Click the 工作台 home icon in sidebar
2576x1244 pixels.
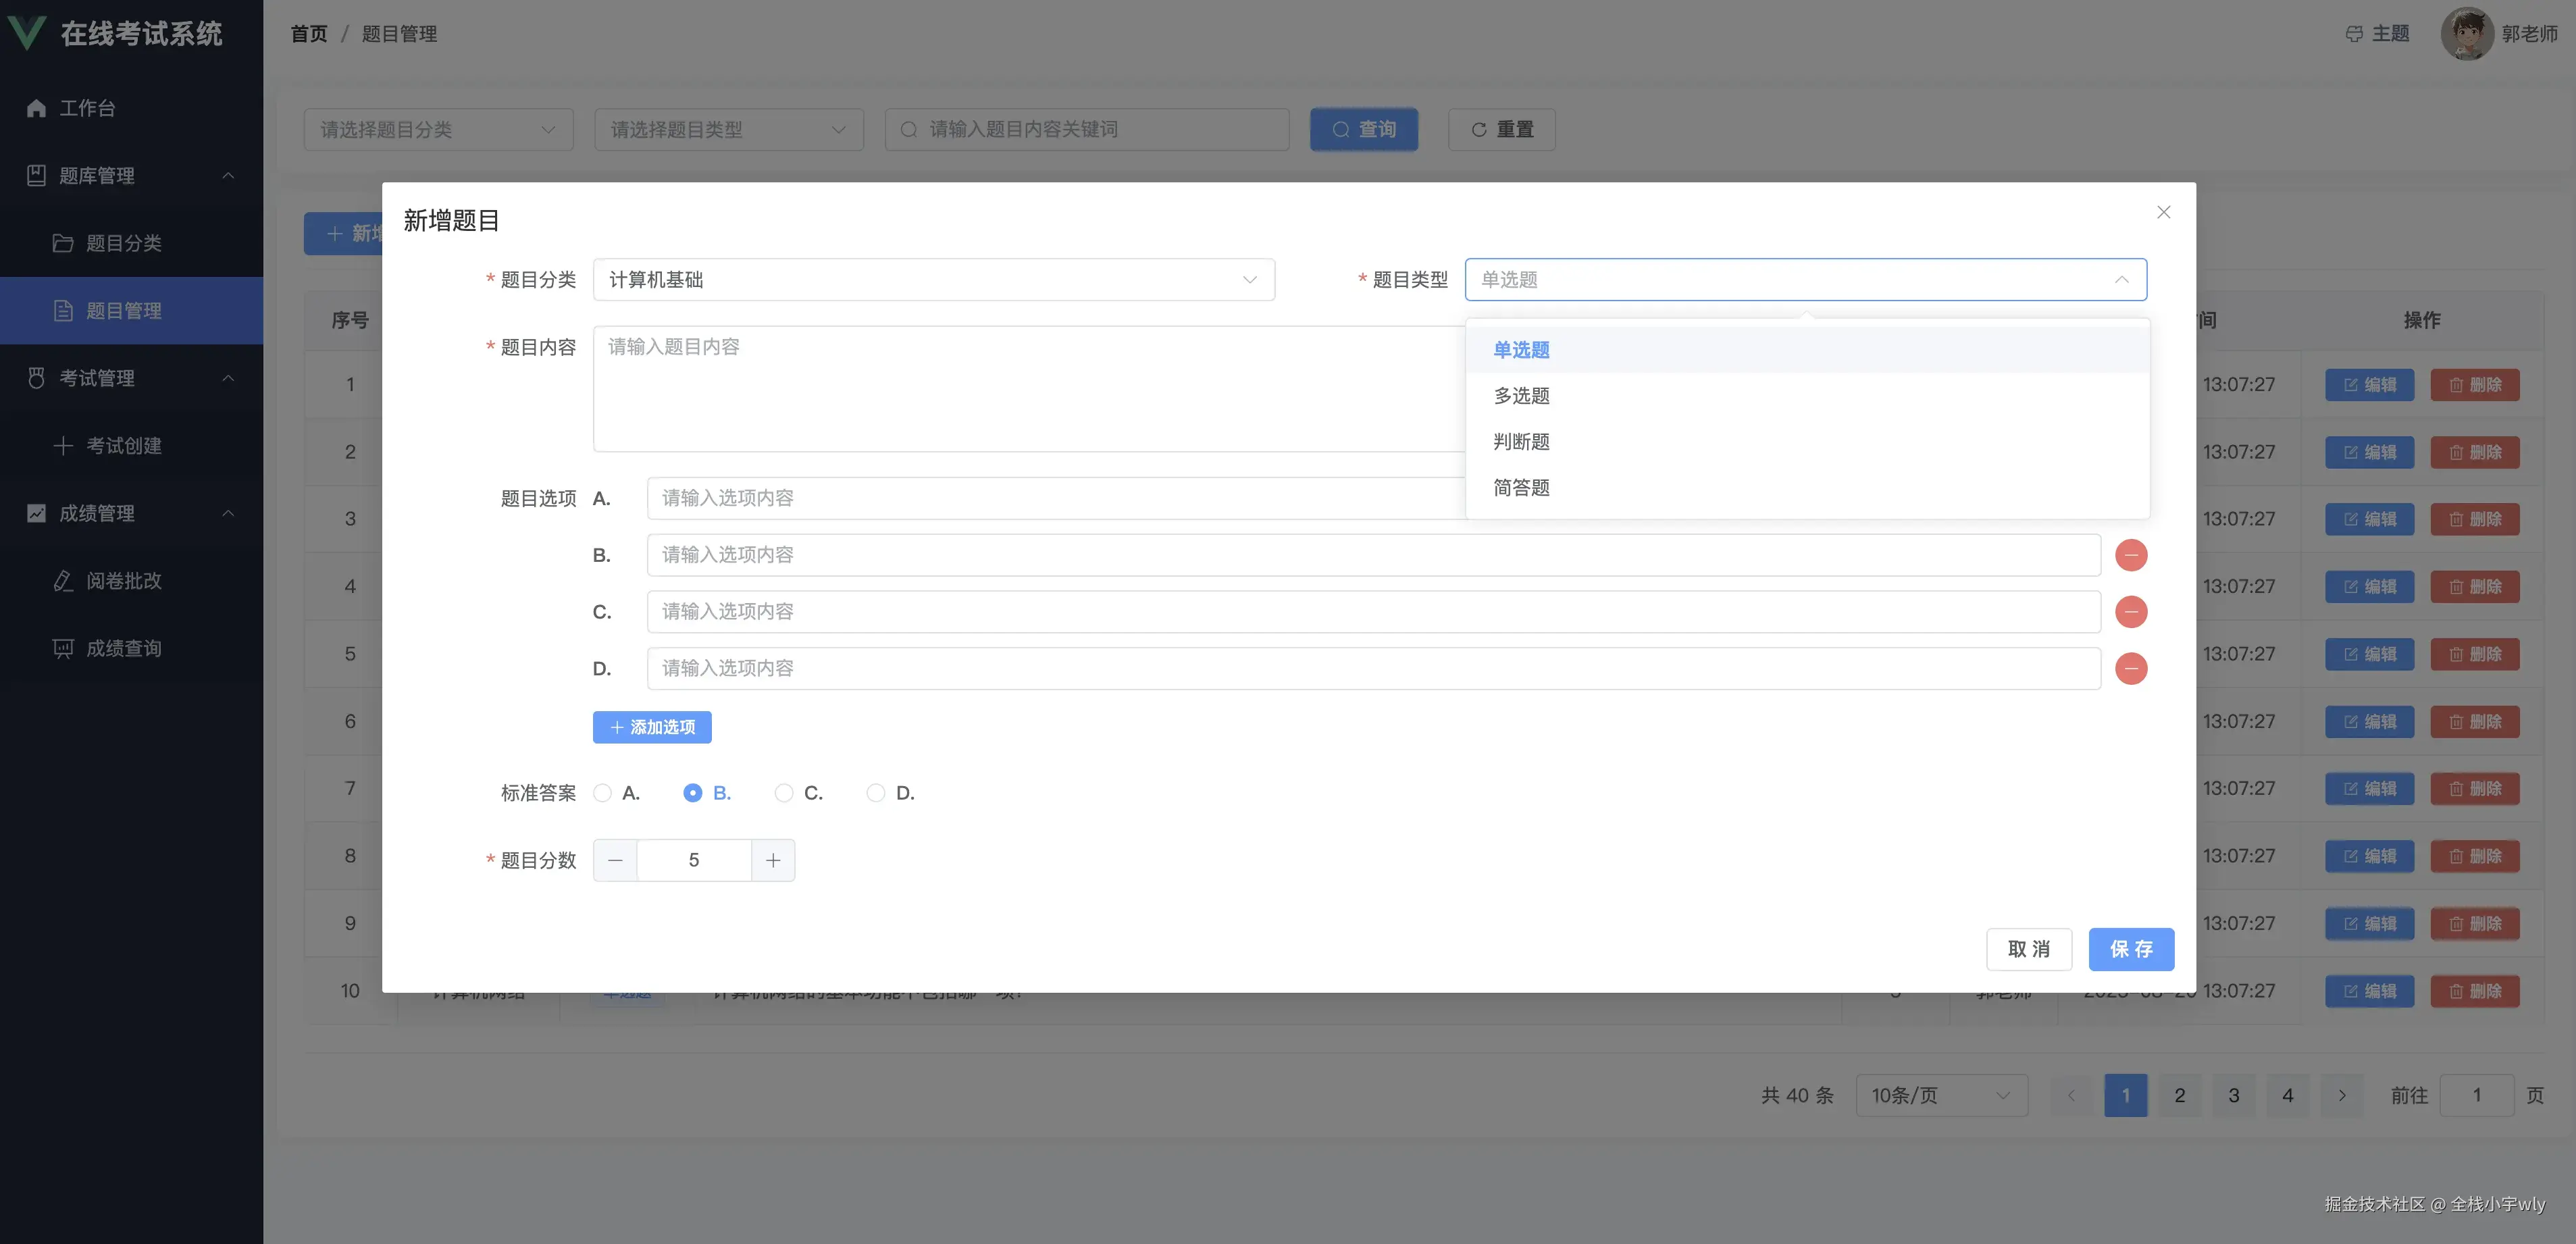[x=37, y=108]
